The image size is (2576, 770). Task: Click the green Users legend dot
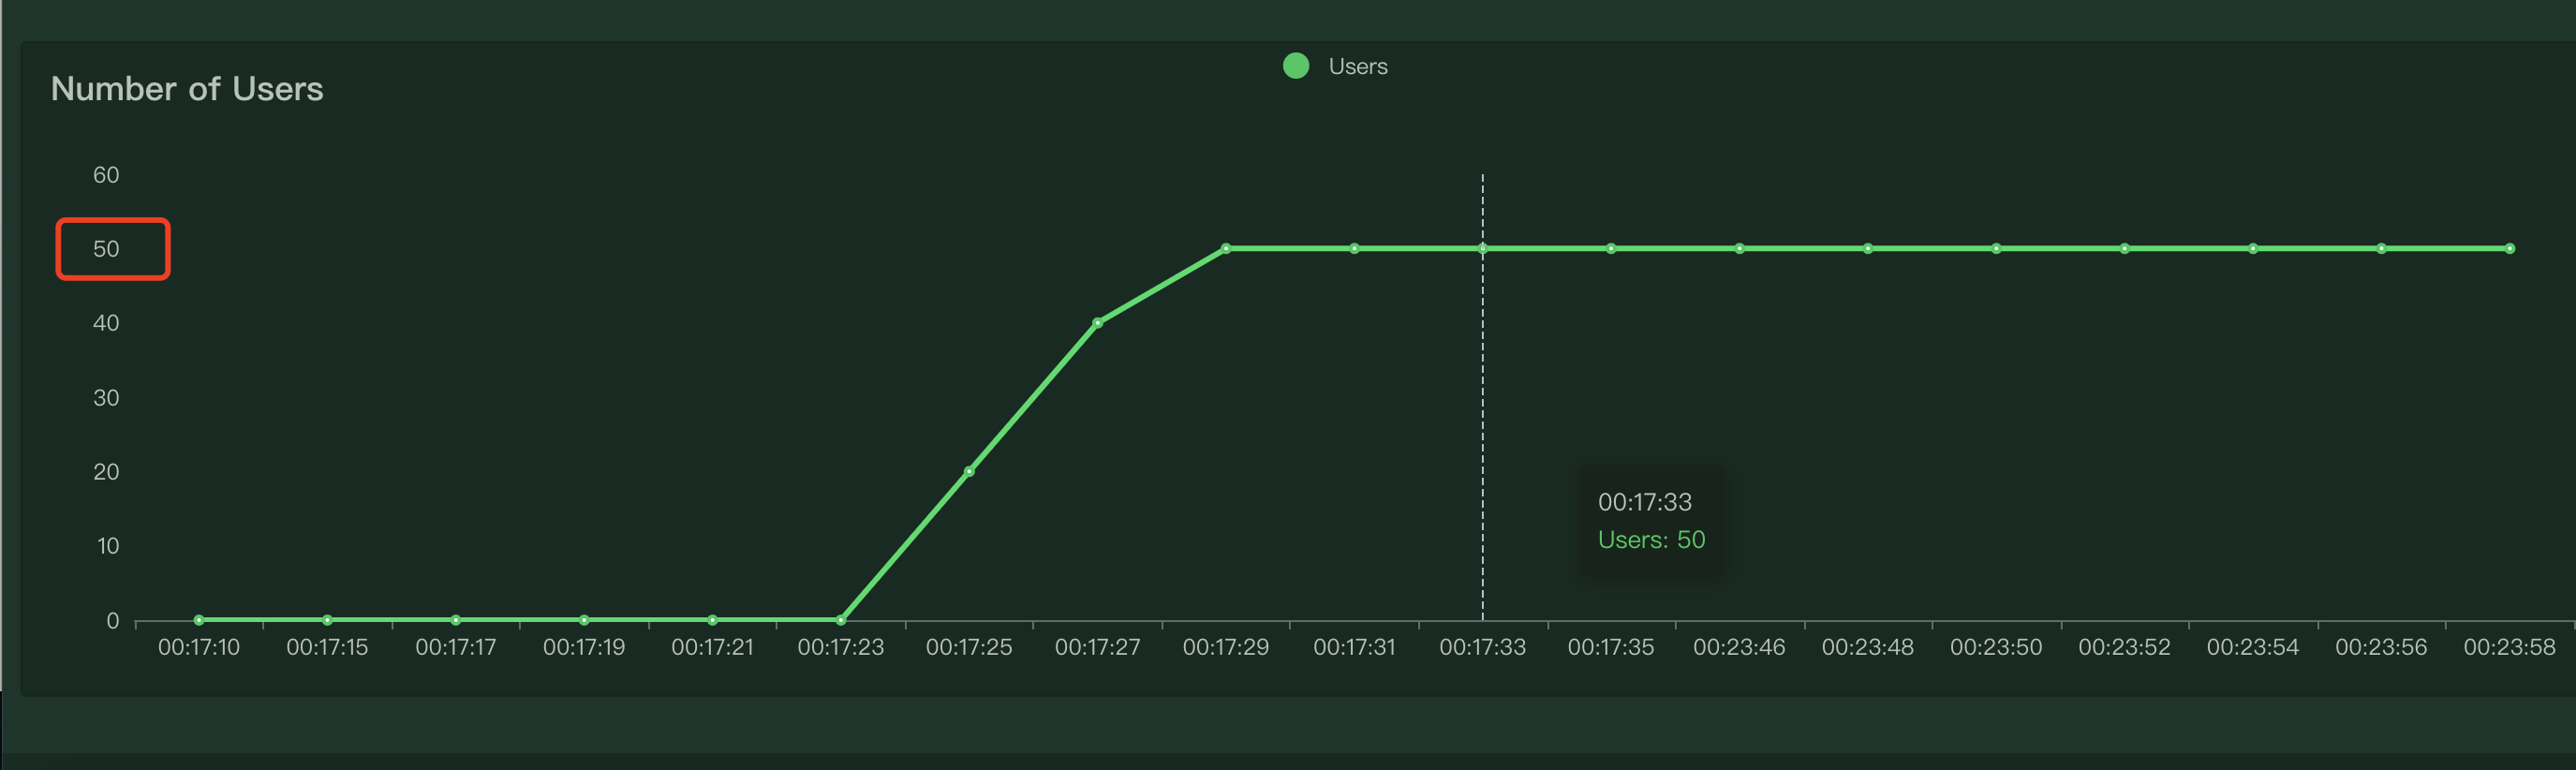[x=1295, y=66]
